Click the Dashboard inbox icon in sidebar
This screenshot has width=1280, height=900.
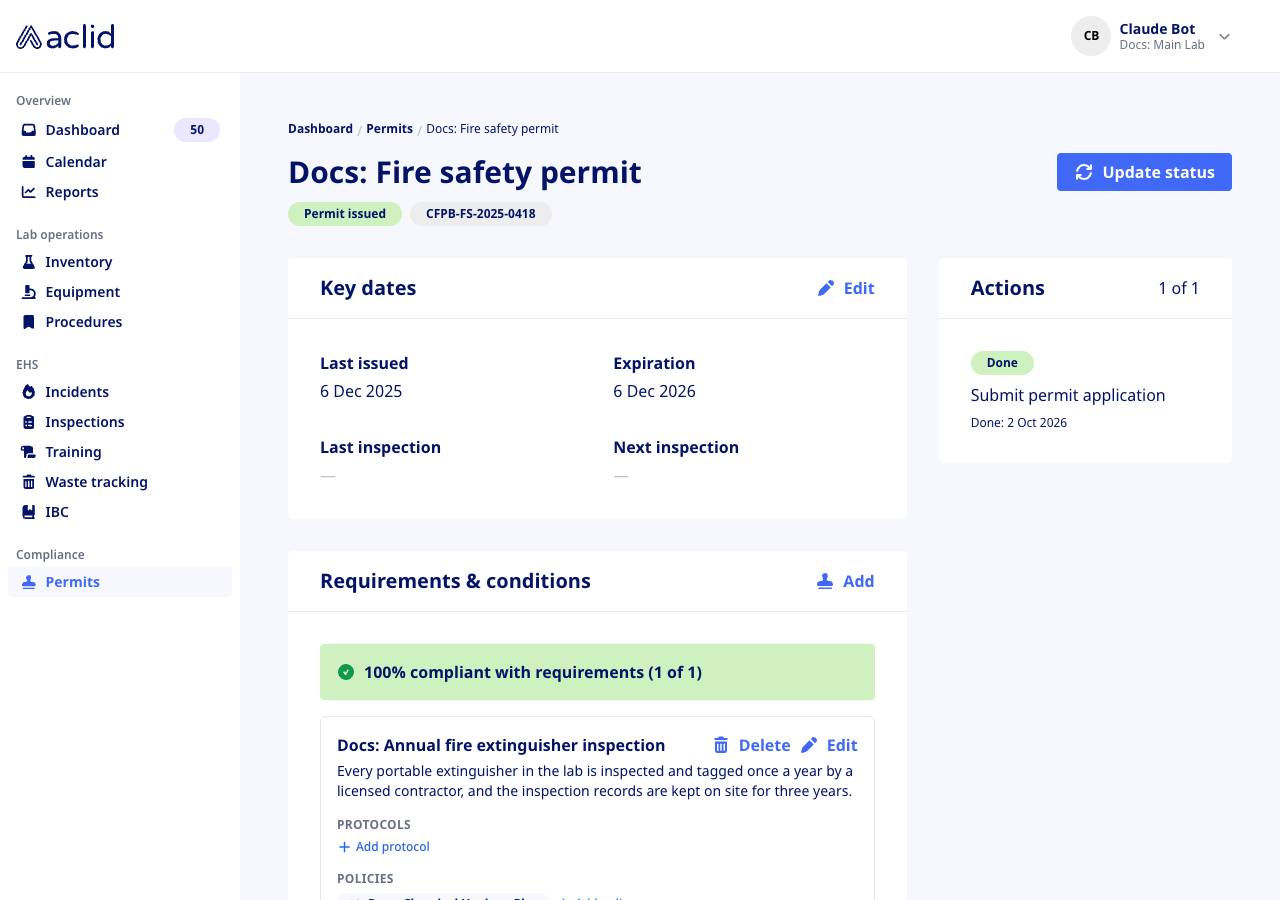pos(29,130)
